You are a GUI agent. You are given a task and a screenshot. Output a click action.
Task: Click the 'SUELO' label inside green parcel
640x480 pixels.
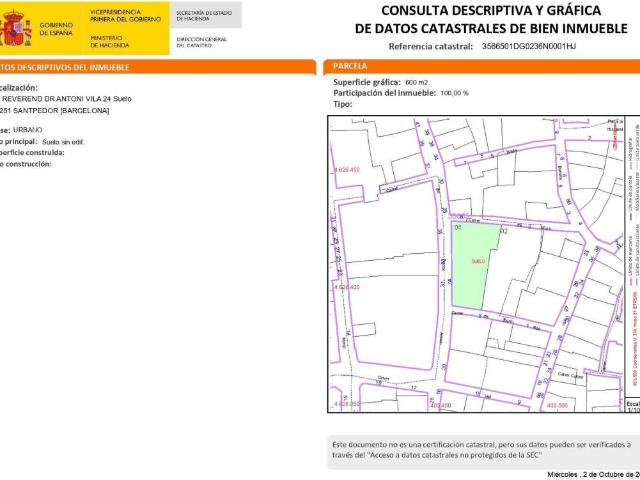(x=478, y=261)
